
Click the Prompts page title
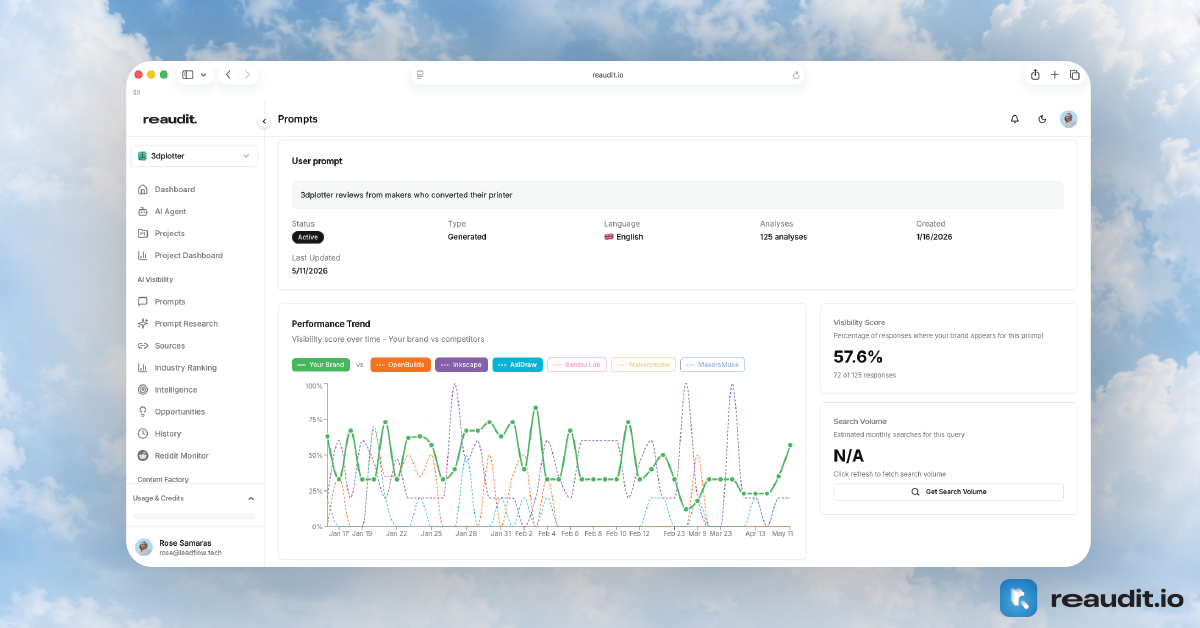[298, 119]
